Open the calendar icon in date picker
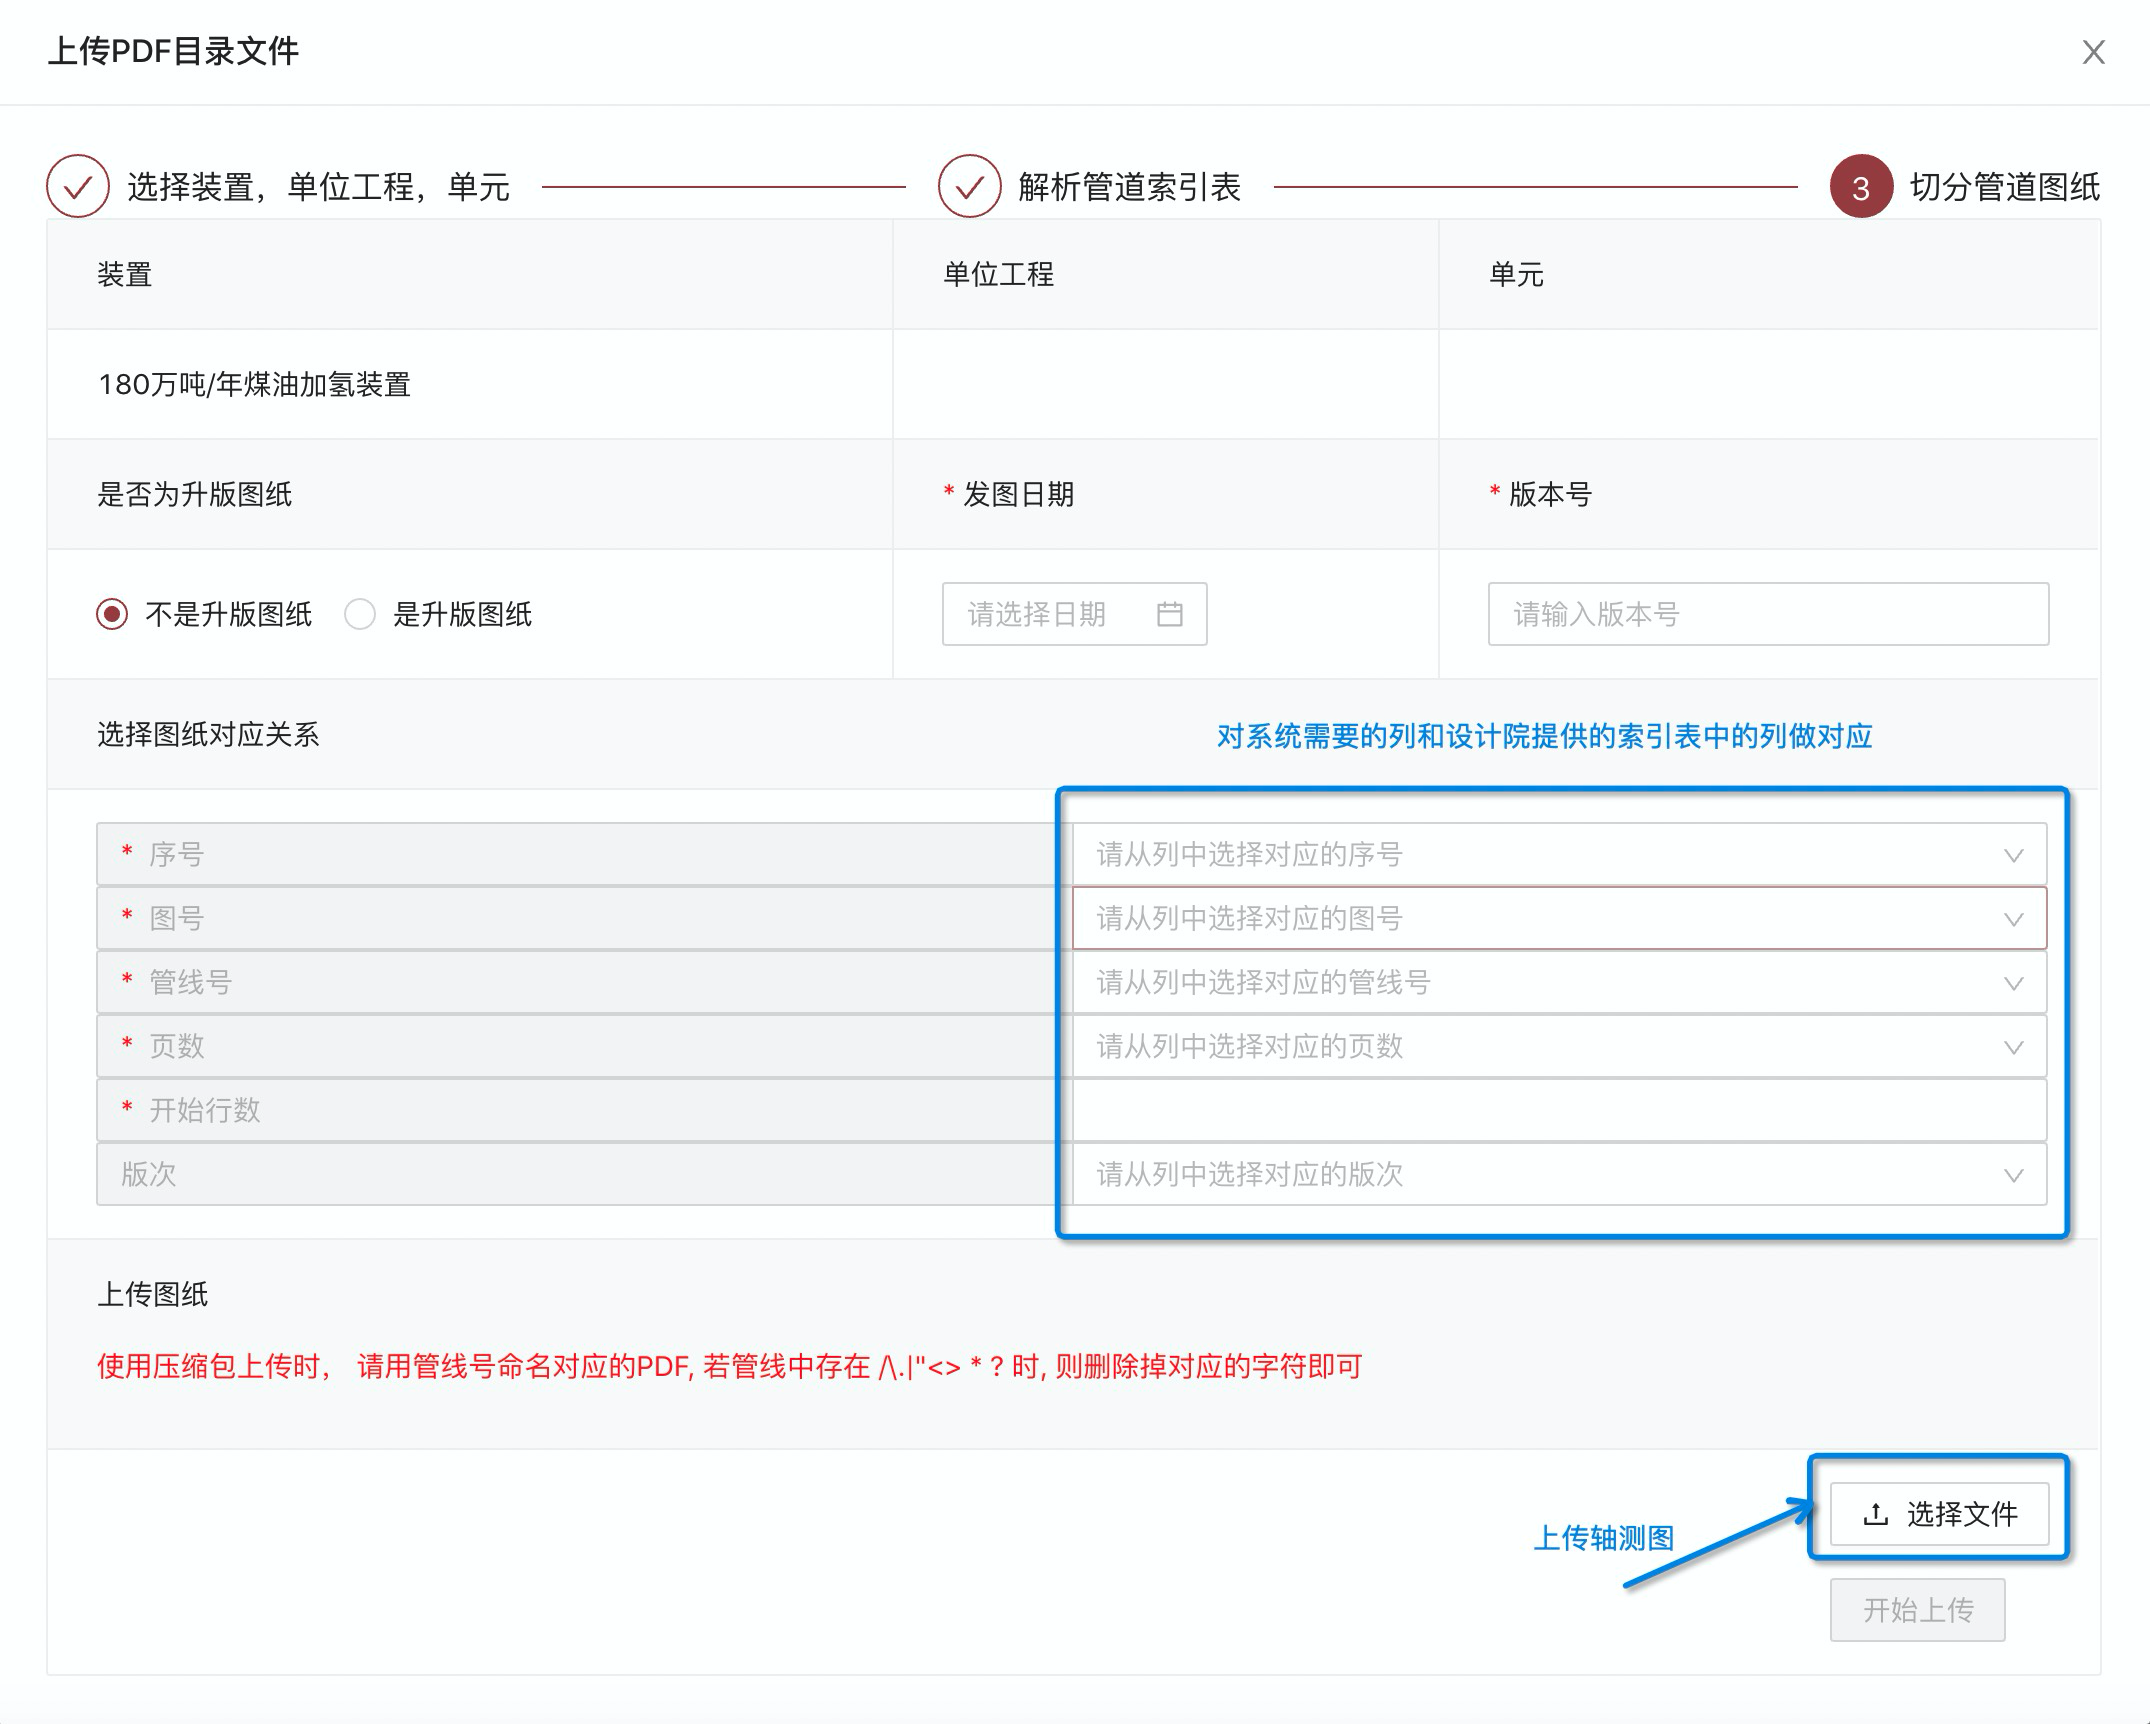 pos(1170,614)
